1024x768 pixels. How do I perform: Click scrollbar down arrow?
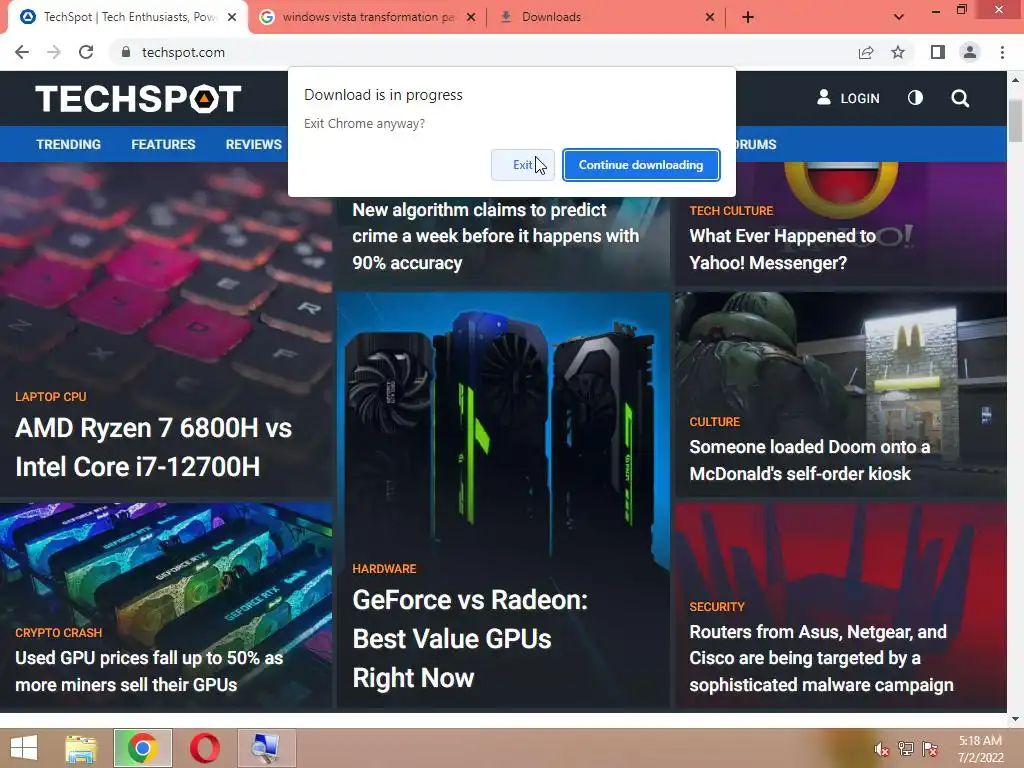pyautogui.click(x=1015, y=719)
